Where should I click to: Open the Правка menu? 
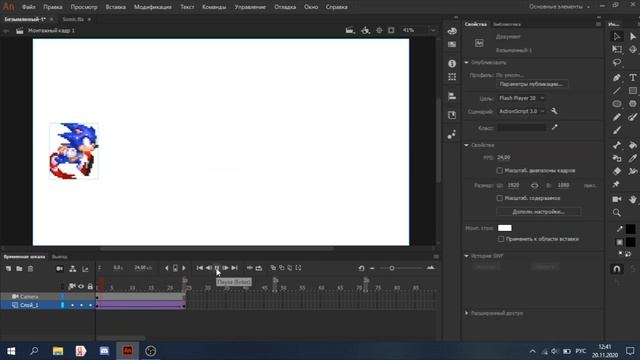click(53, 7)
